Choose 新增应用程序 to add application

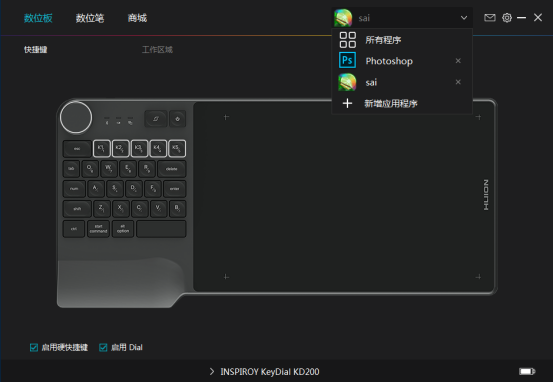(402, 104)
